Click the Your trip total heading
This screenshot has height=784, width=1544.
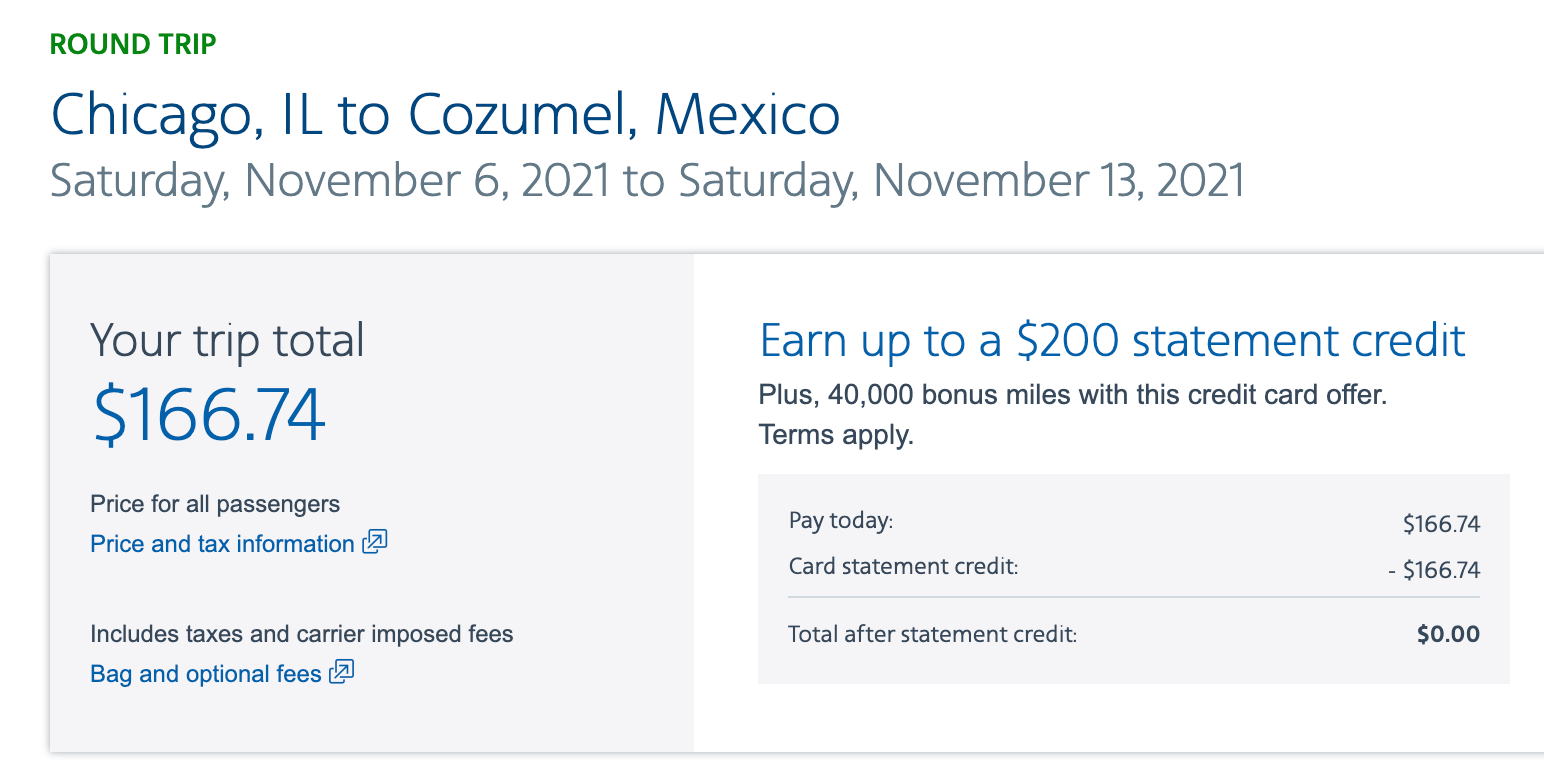click(227, 340)
